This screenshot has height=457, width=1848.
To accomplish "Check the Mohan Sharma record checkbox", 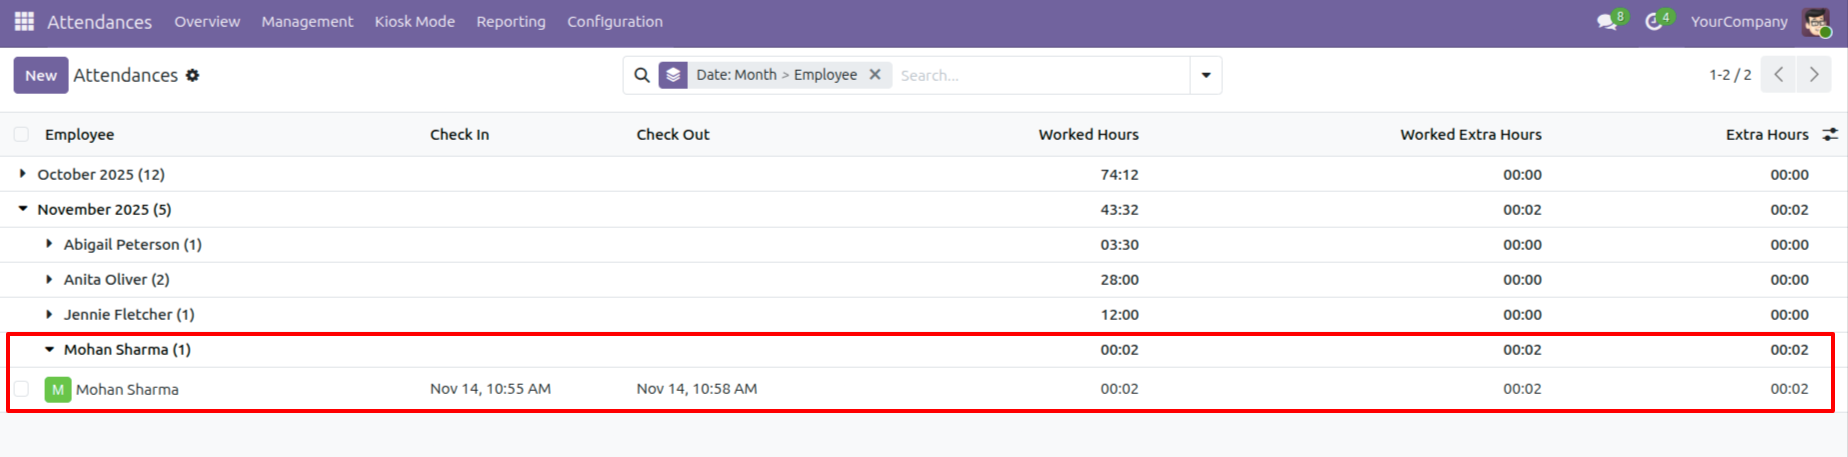I will click(21, 389).
